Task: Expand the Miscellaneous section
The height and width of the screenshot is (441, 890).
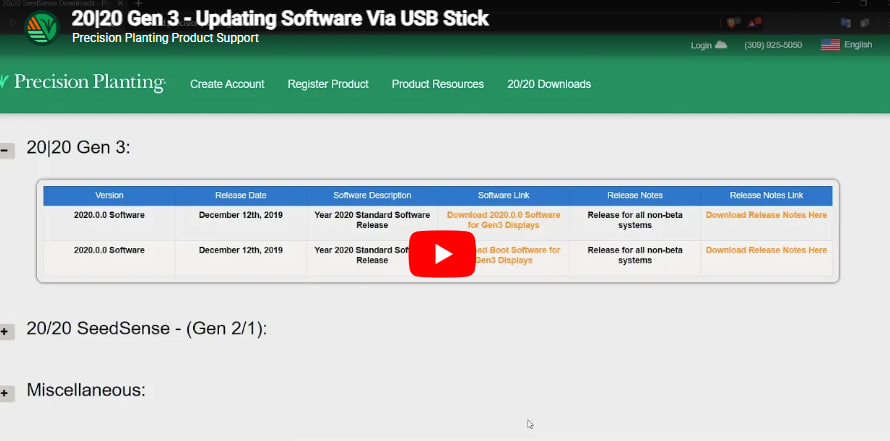Action: coord(6,393)
